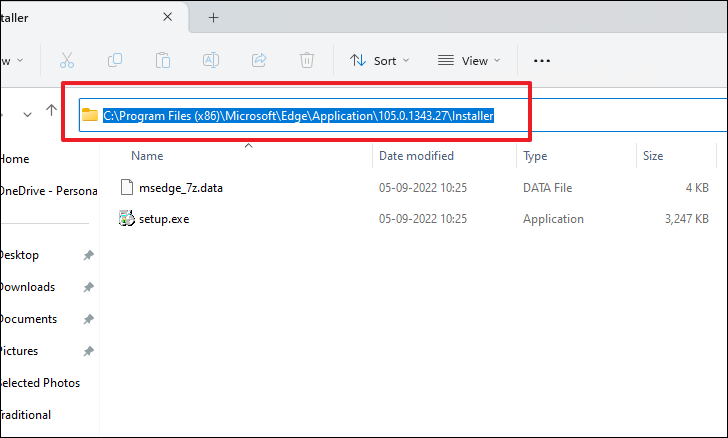728x438 pixels.
Task: Sort files by Date modified column
Action: pos(416,156)
